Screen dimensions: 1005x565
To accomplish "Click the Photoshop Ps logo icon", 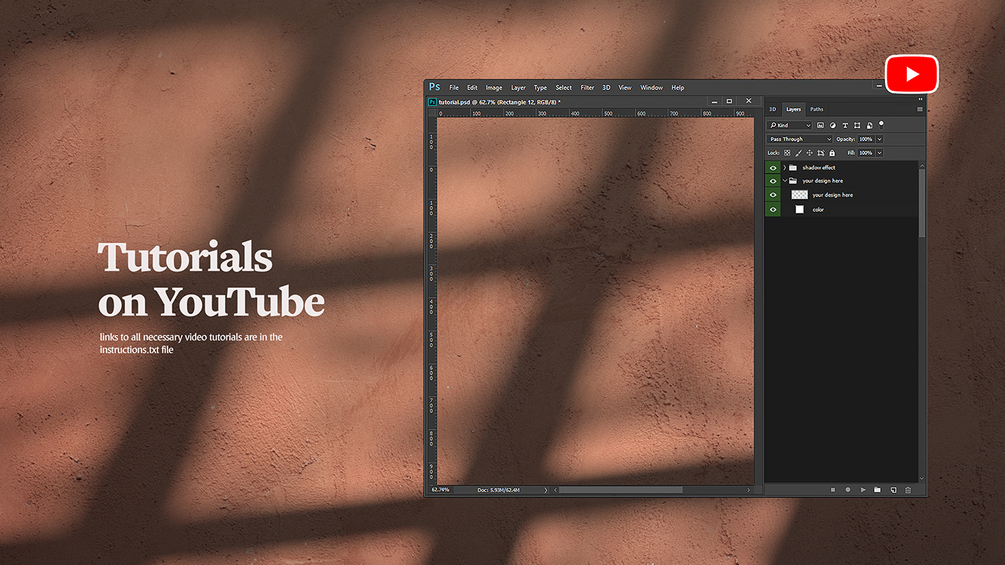I will [x=435, y=87].
